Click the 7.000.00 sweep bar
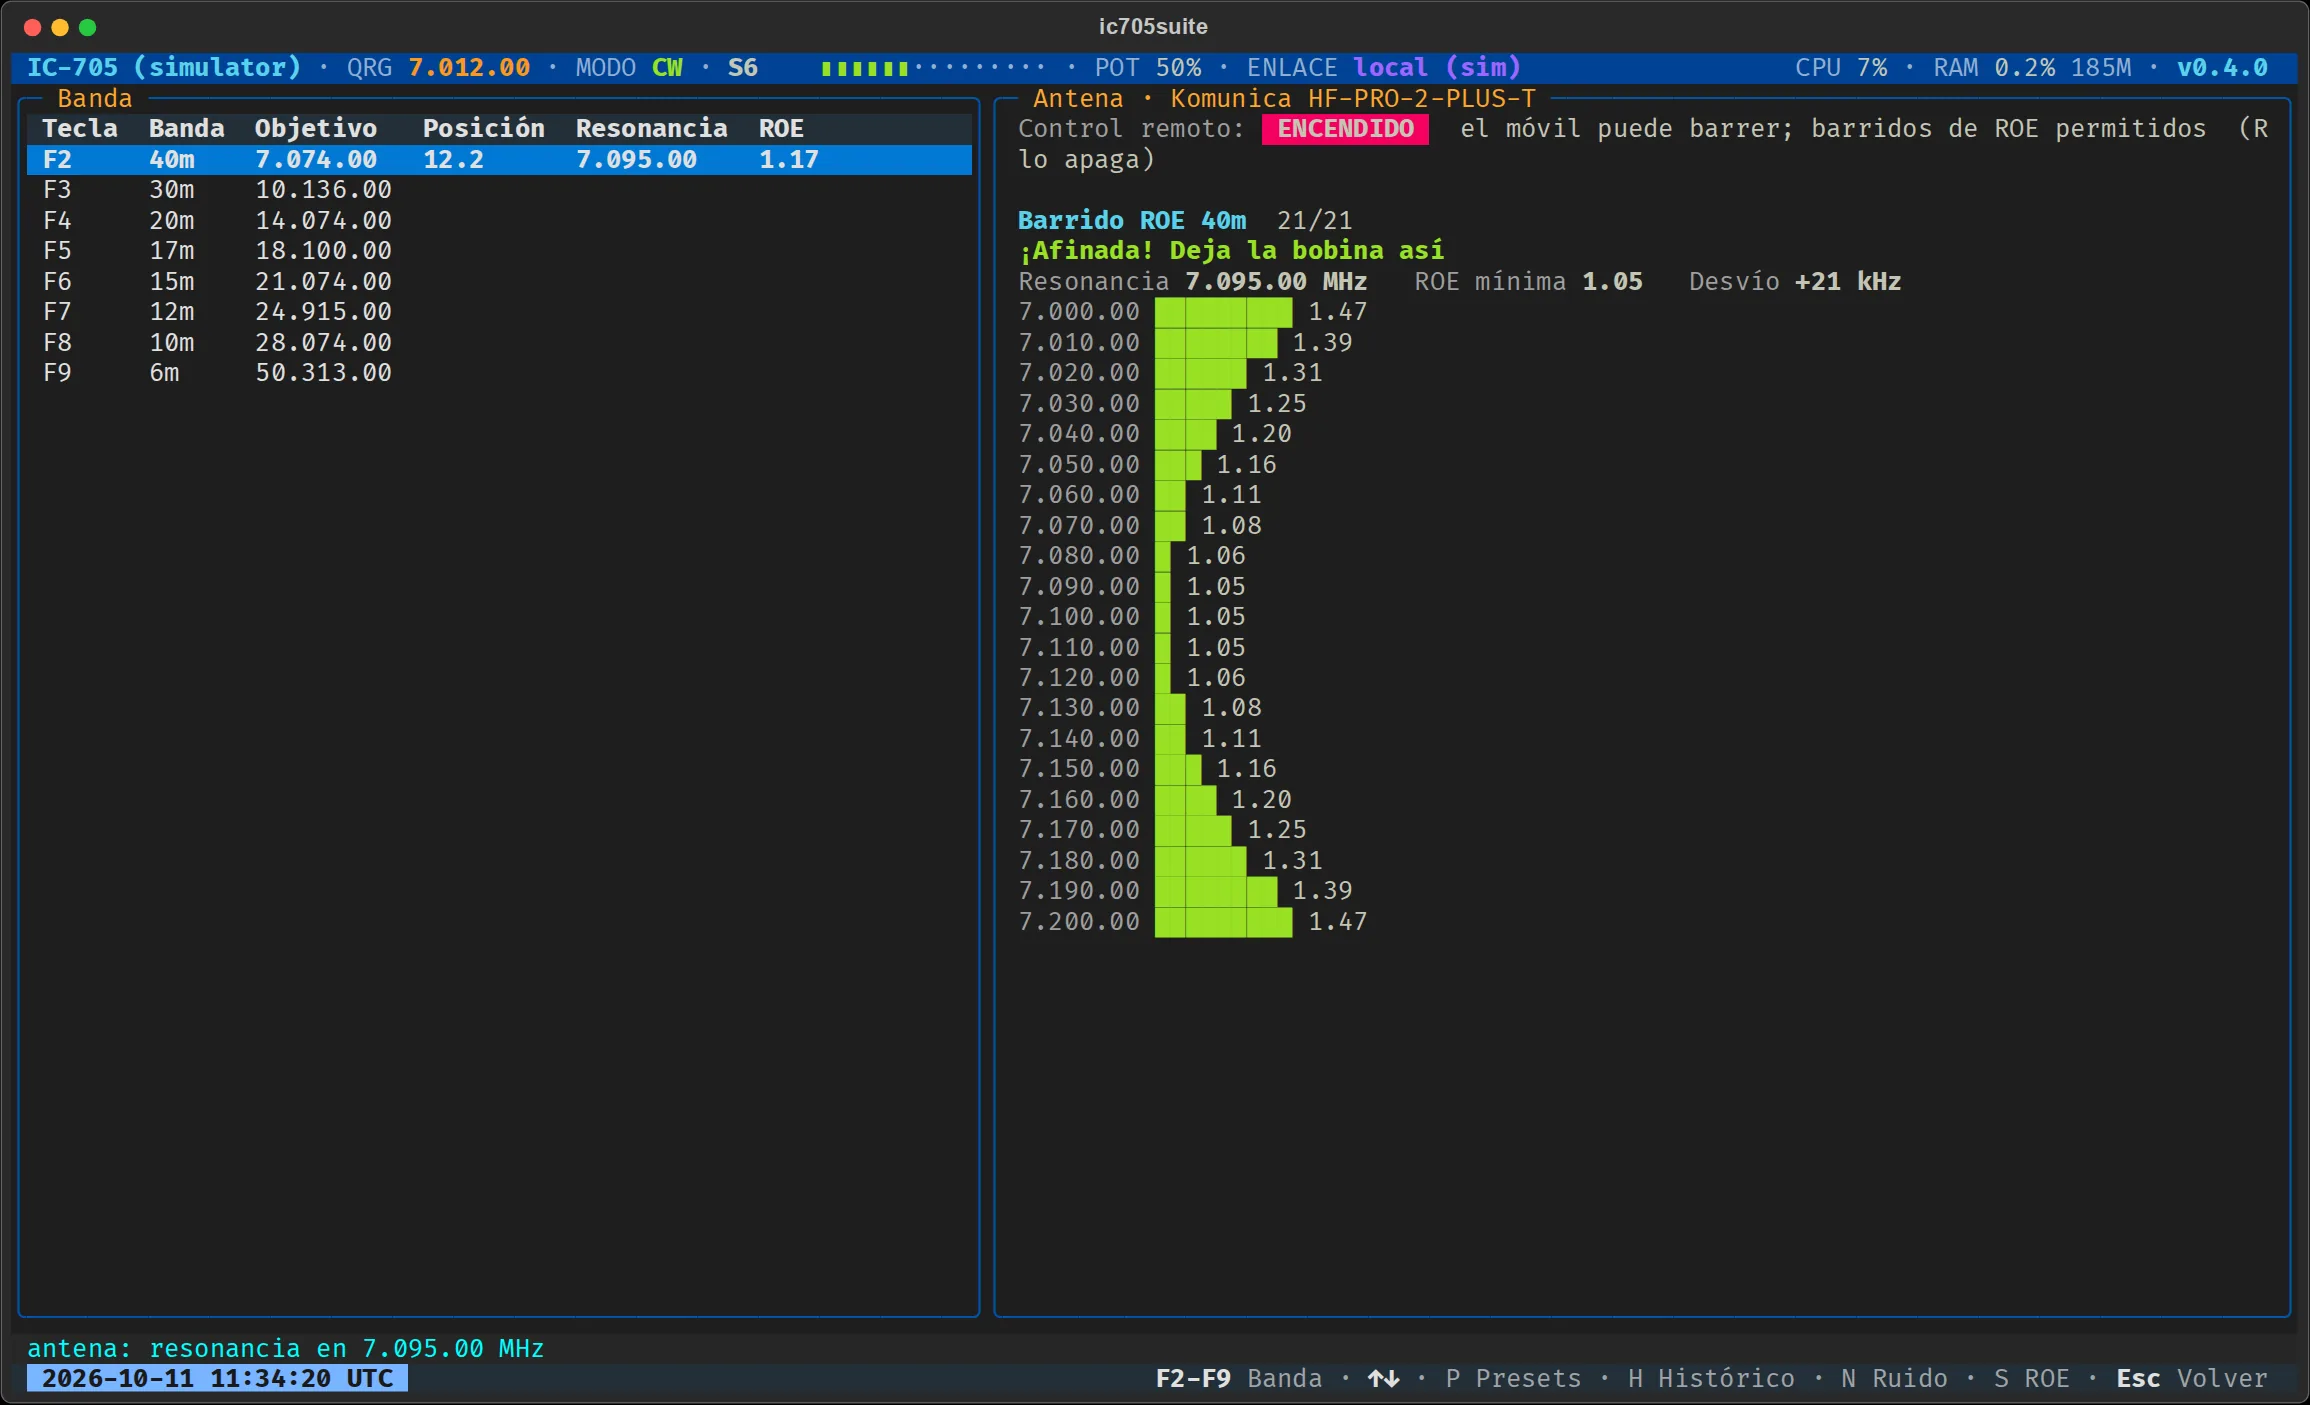 click(x=1224, y=312)
